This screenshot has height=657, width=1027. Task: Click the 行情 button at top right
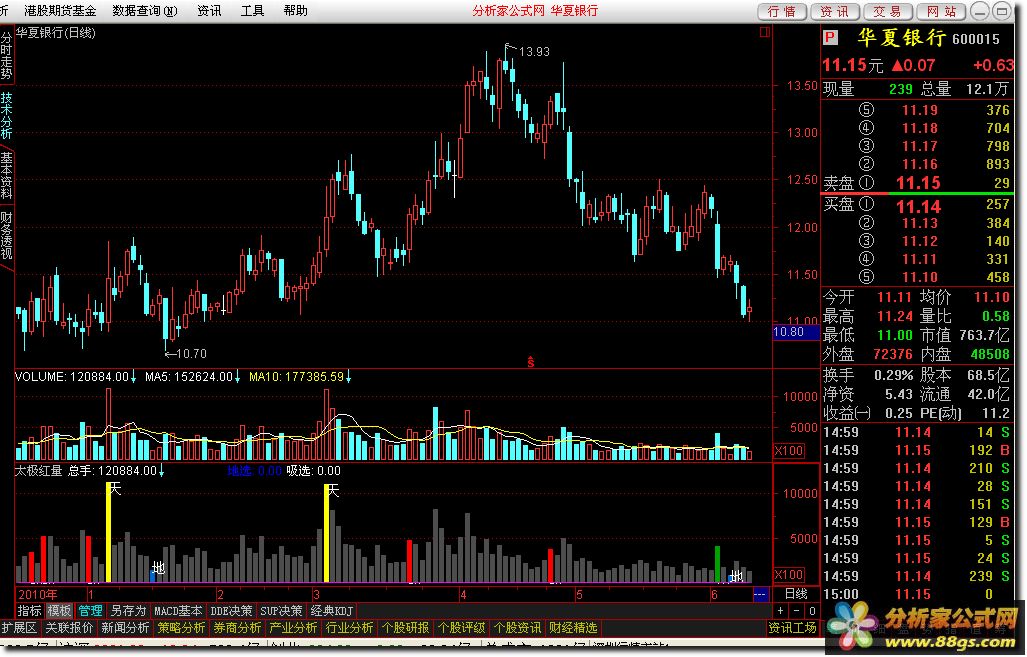(x=781, y=11)
